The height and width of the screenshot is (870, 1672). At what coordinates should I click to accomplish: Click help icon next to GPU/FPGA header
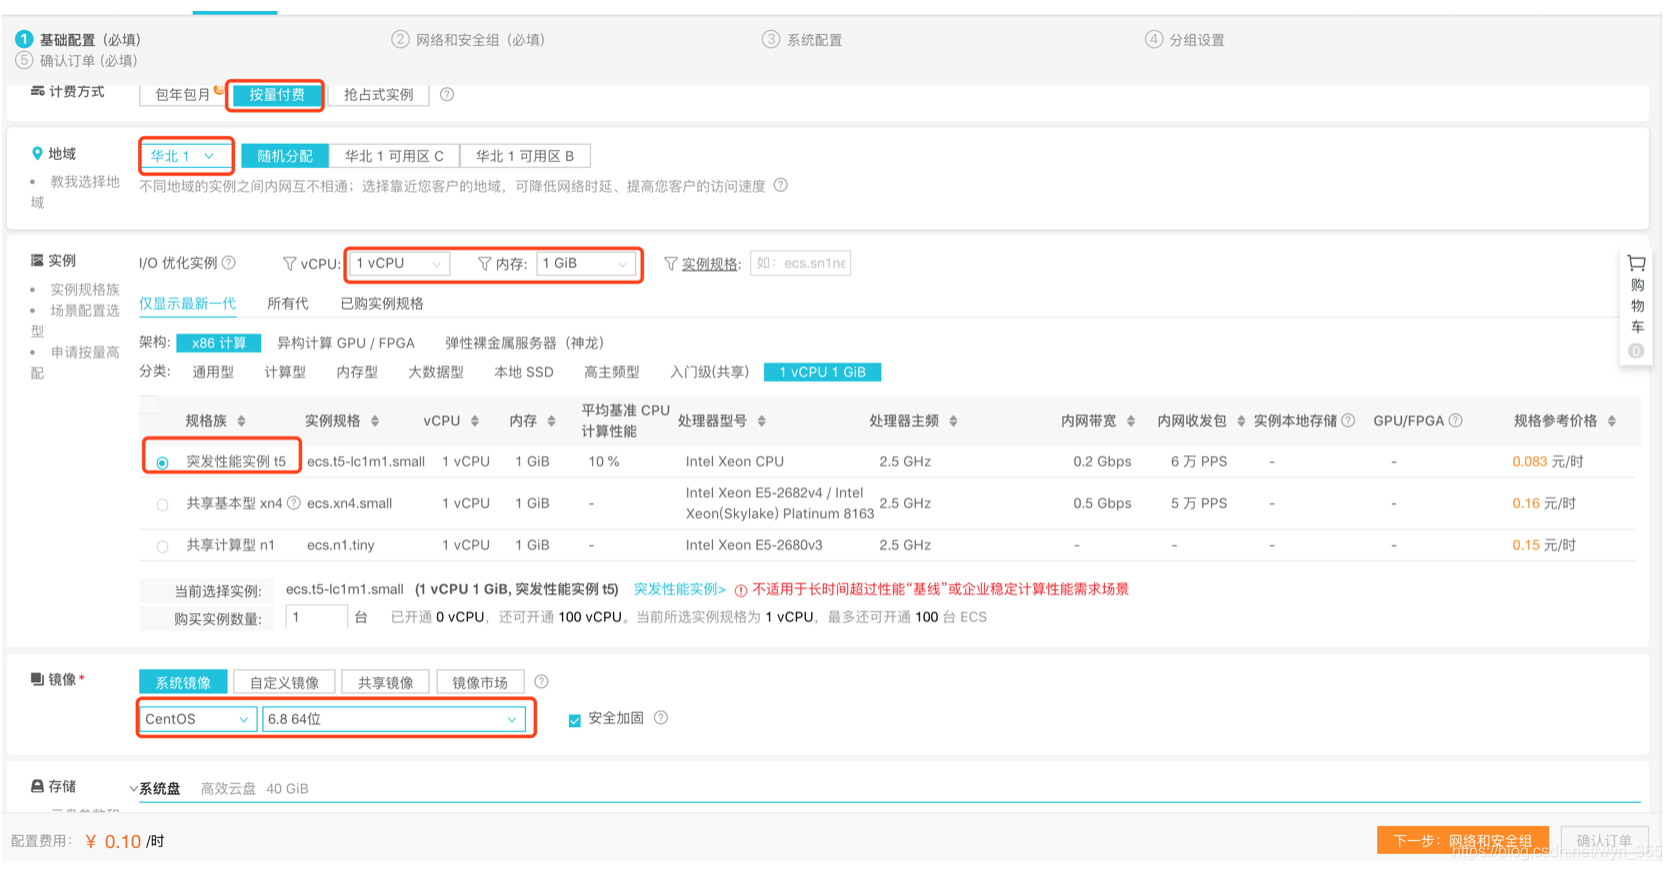[1456, 421]
